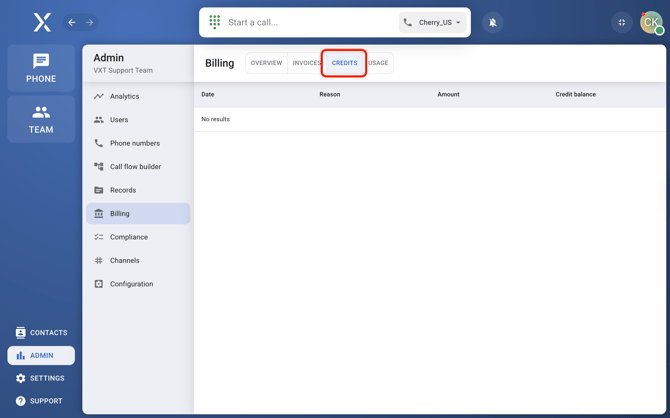Image resolution: width=670 pixels, height=418 pixels.
Task: Open Phone numbers in the Admin menu
Action: (138, 143)
